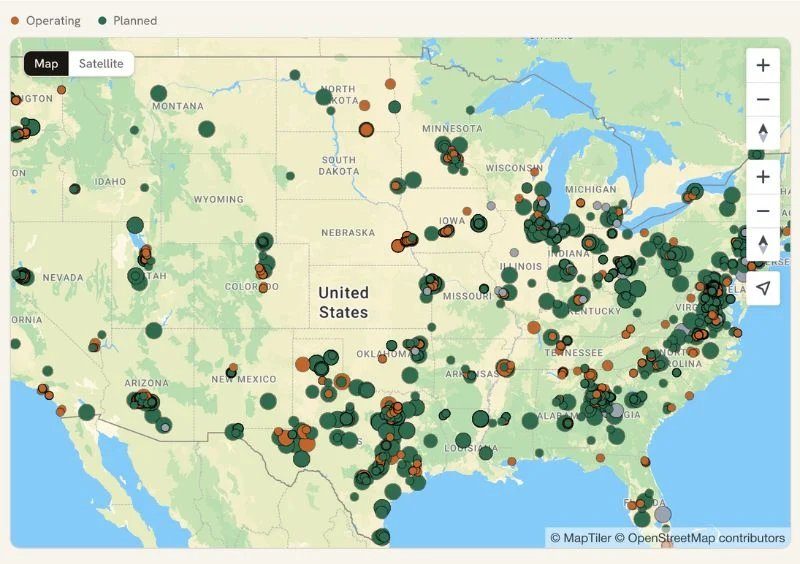The image size is (800, 564).
Task: Click the small green marker in western South Dakota
Action: (290, 176)
